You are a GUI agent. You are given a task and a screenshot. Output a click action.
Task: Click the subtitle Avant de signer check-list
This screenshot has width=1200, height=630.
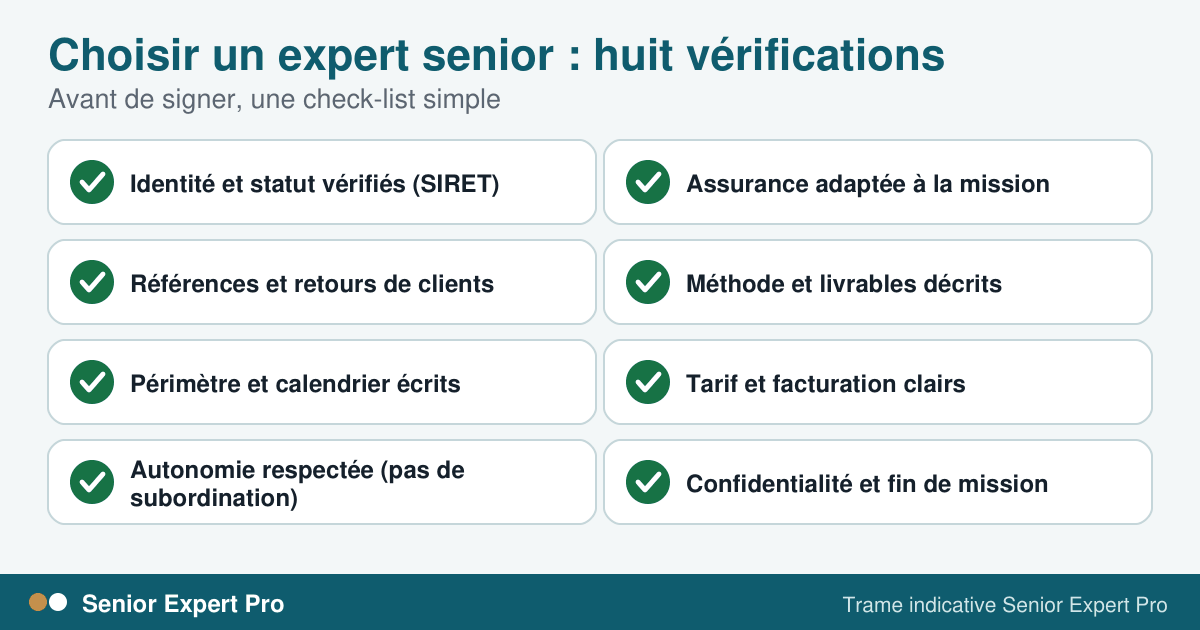tap(274, 100)
